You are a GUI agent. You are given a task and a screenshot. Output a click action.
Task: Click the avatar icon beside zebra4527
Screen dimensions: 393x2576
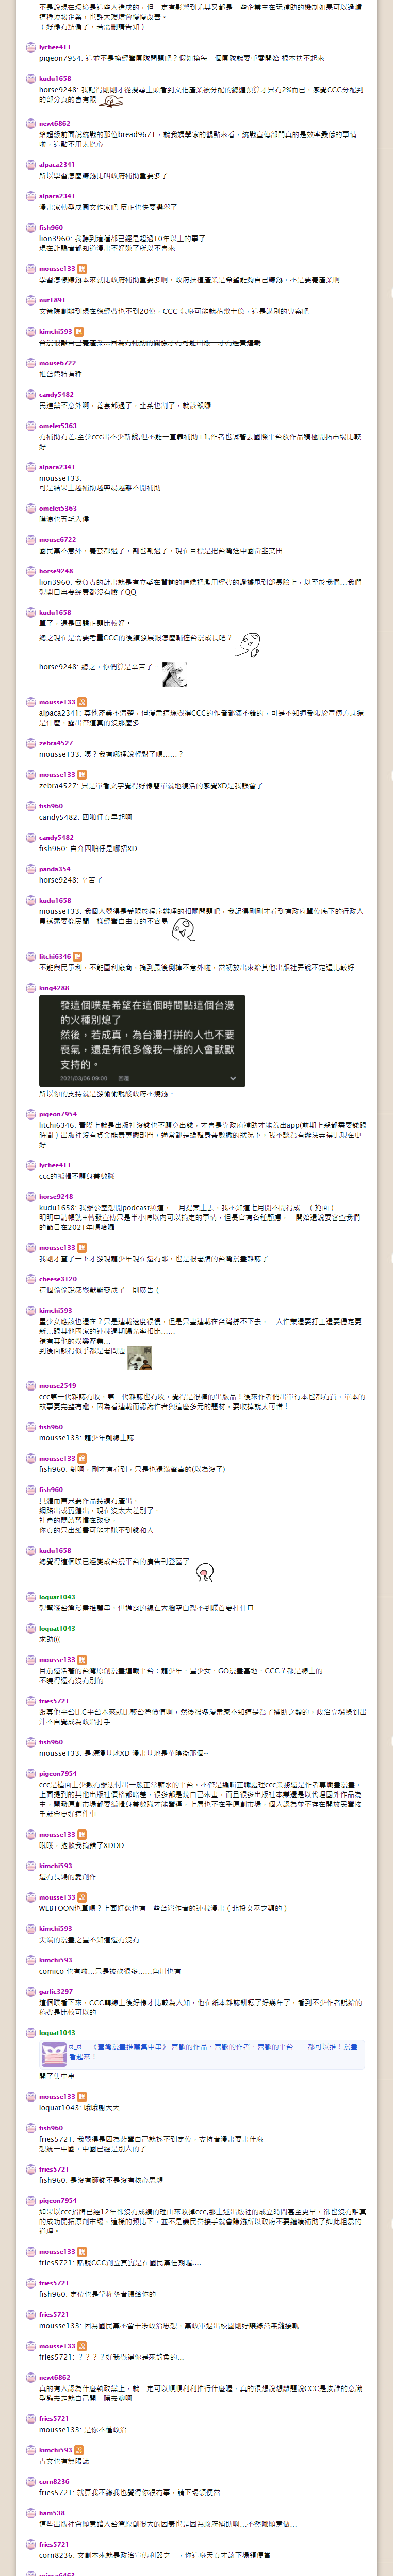point(31,744)
